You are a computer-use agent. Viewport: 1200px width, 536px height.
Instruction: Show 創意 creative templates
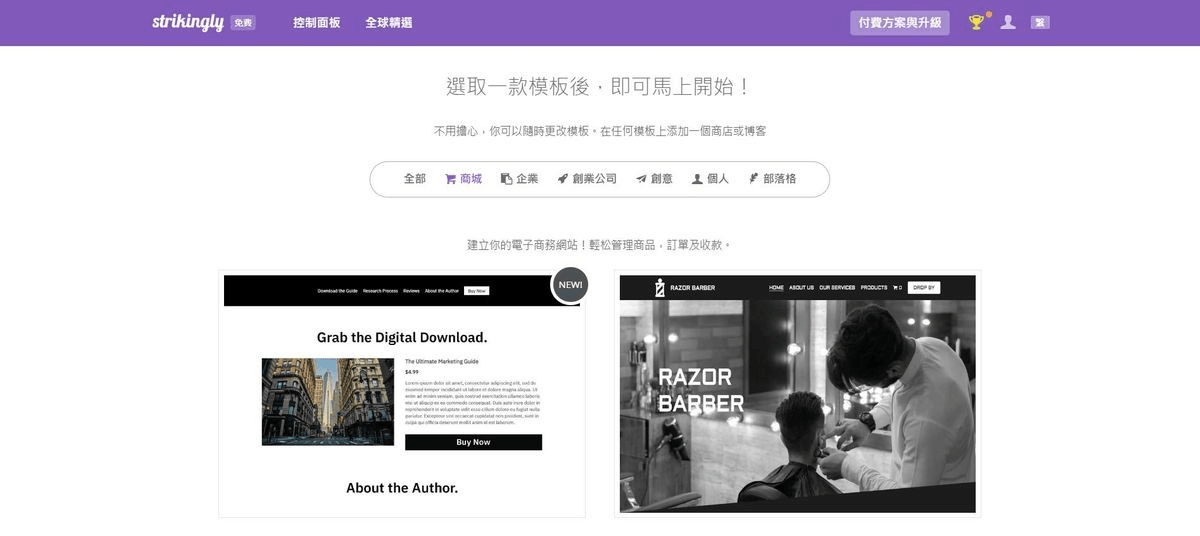click(654, 179)
